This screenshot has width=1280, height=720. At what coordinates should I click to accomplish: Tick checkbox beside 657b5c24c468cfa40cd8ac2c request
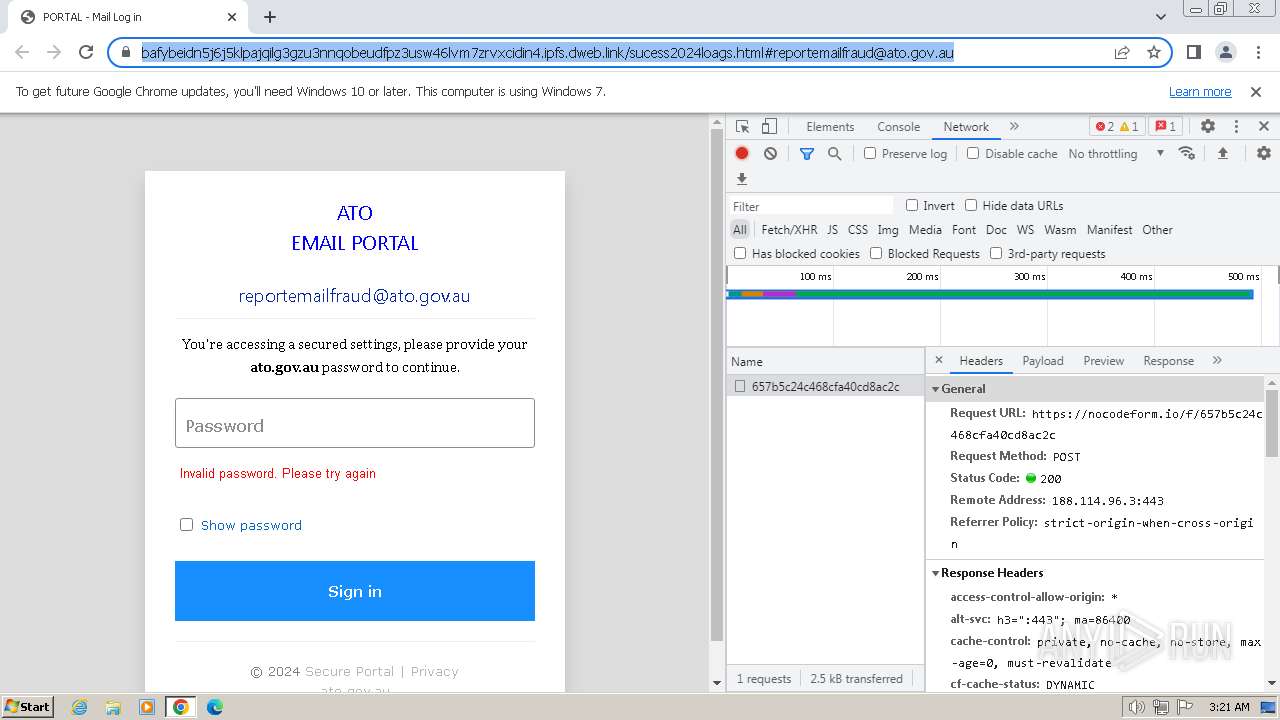[740, 386]
